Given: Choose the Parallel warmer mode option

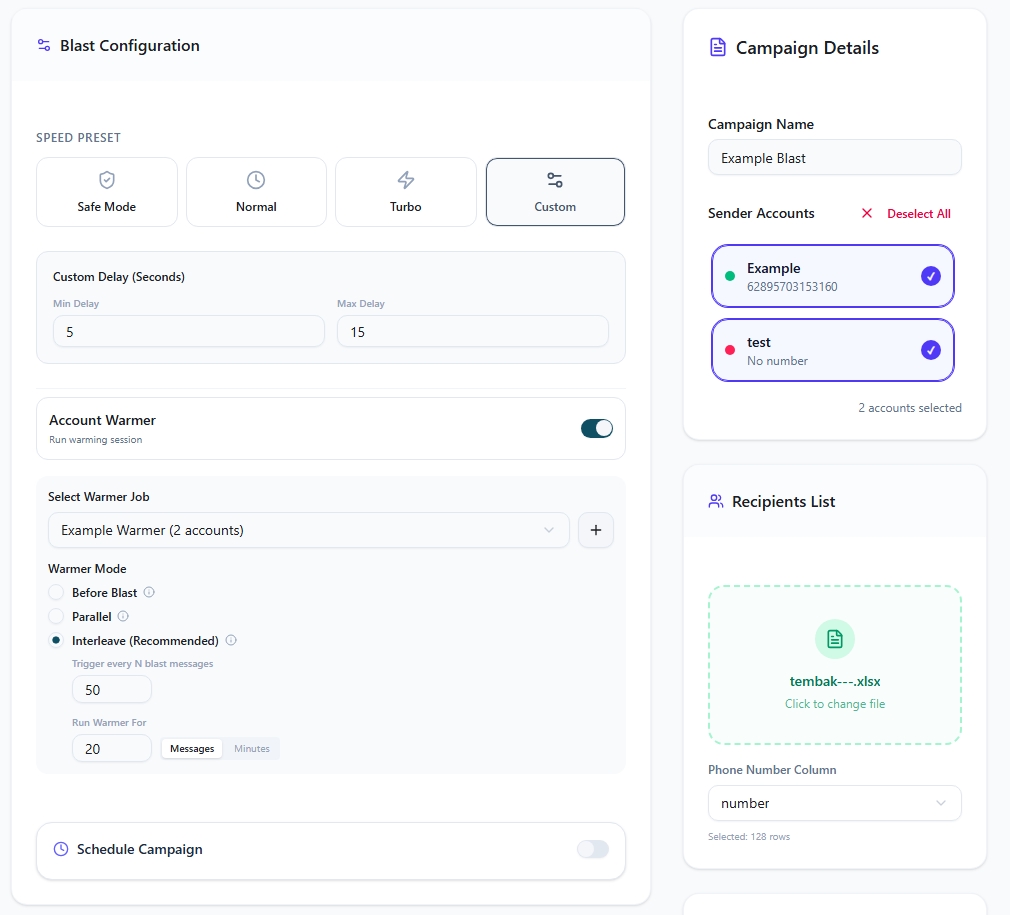Looking at the screenshot, I should (x=57, y=617).
